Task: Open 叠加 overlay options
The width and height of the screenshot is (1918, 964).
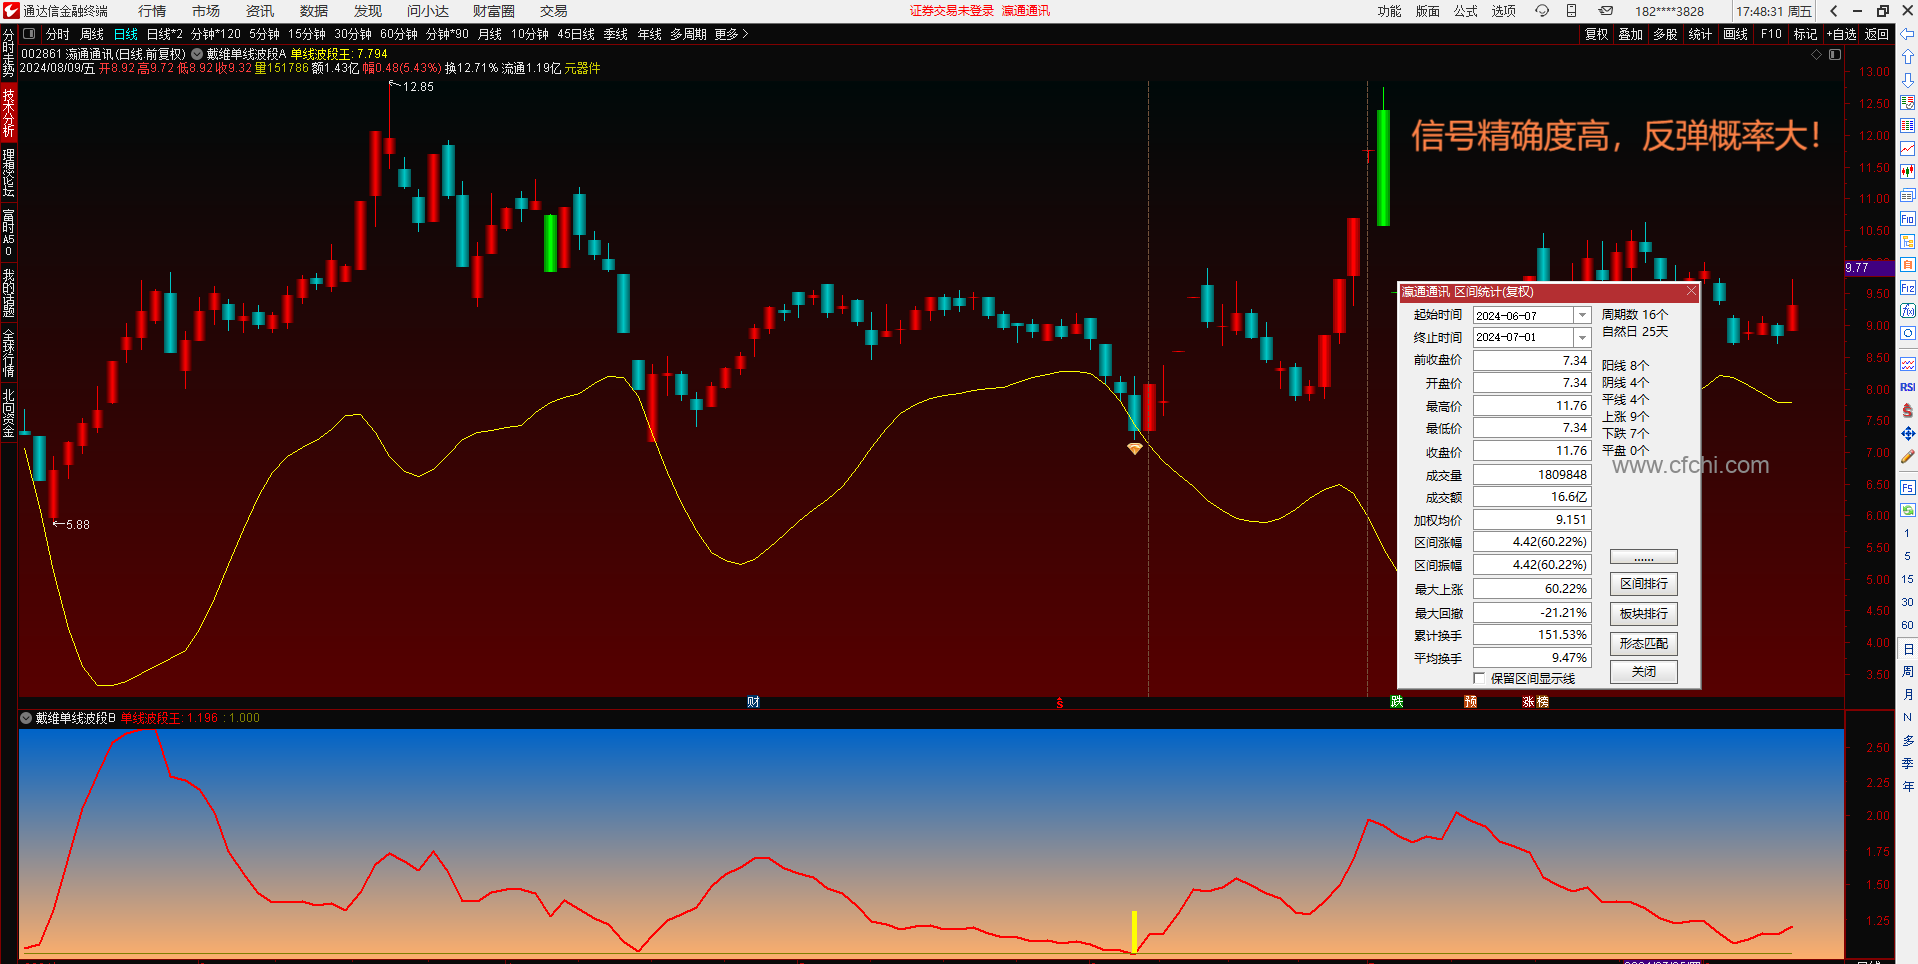Action: click(1631, 34)
